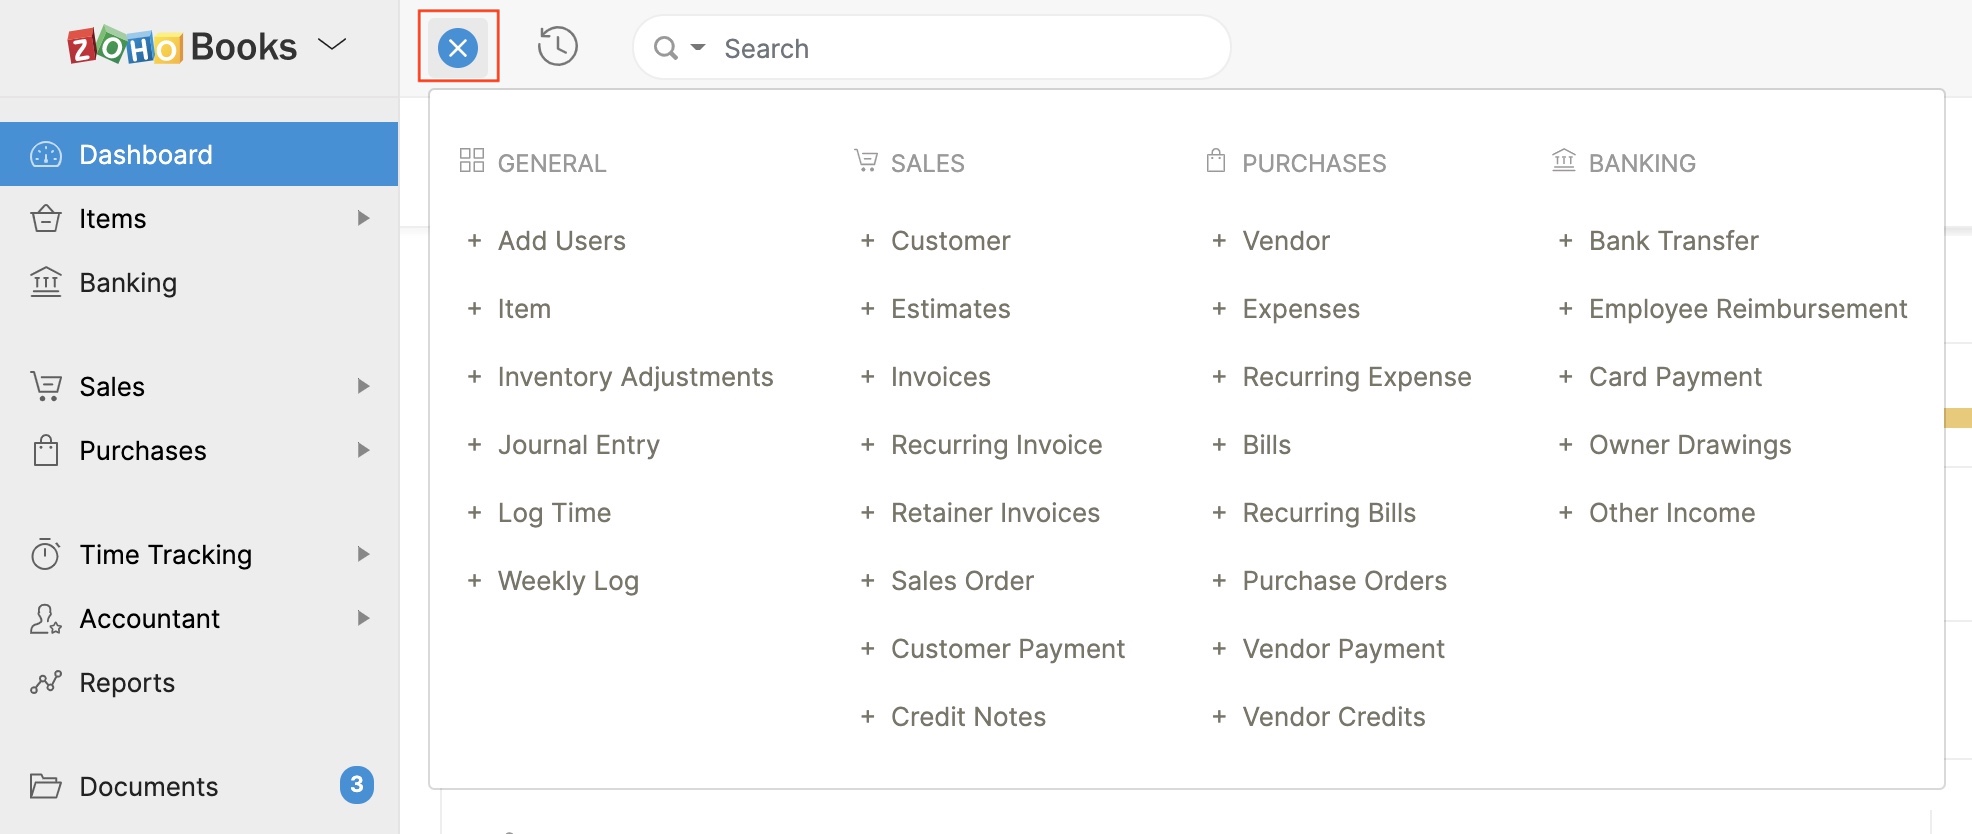
Task: Click into the Search input field
Action: point(960,48)
